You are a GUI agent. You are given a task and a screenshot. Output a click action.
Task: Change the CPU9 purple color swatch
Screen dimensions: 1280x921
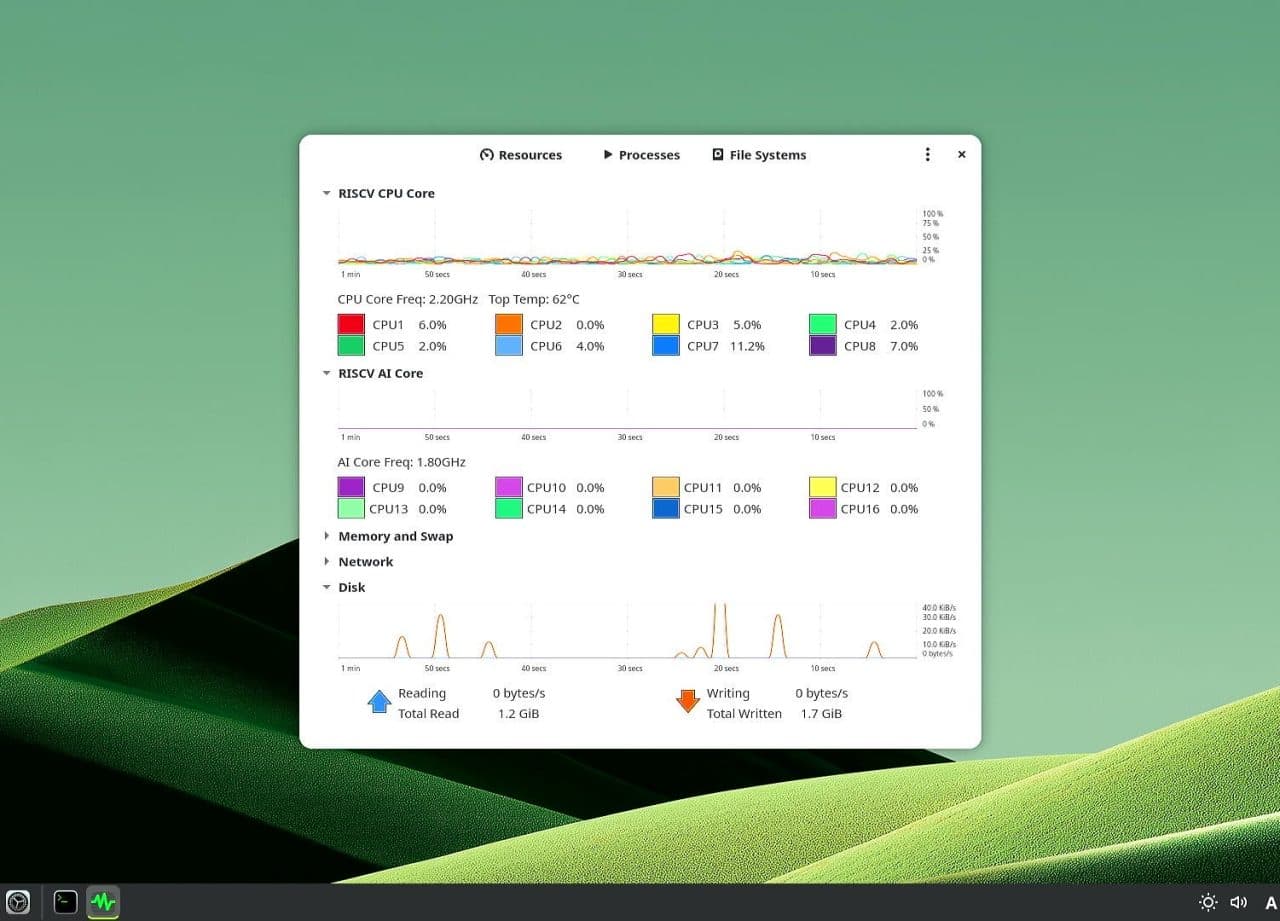(x=351, y=488)
